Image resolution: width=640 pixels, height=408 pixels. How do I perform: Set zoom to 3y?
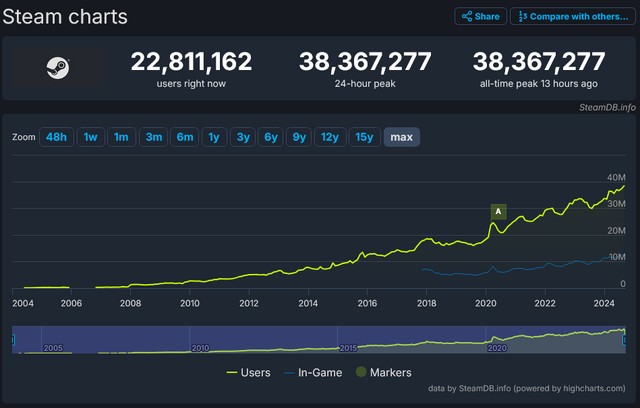[243, 137]
